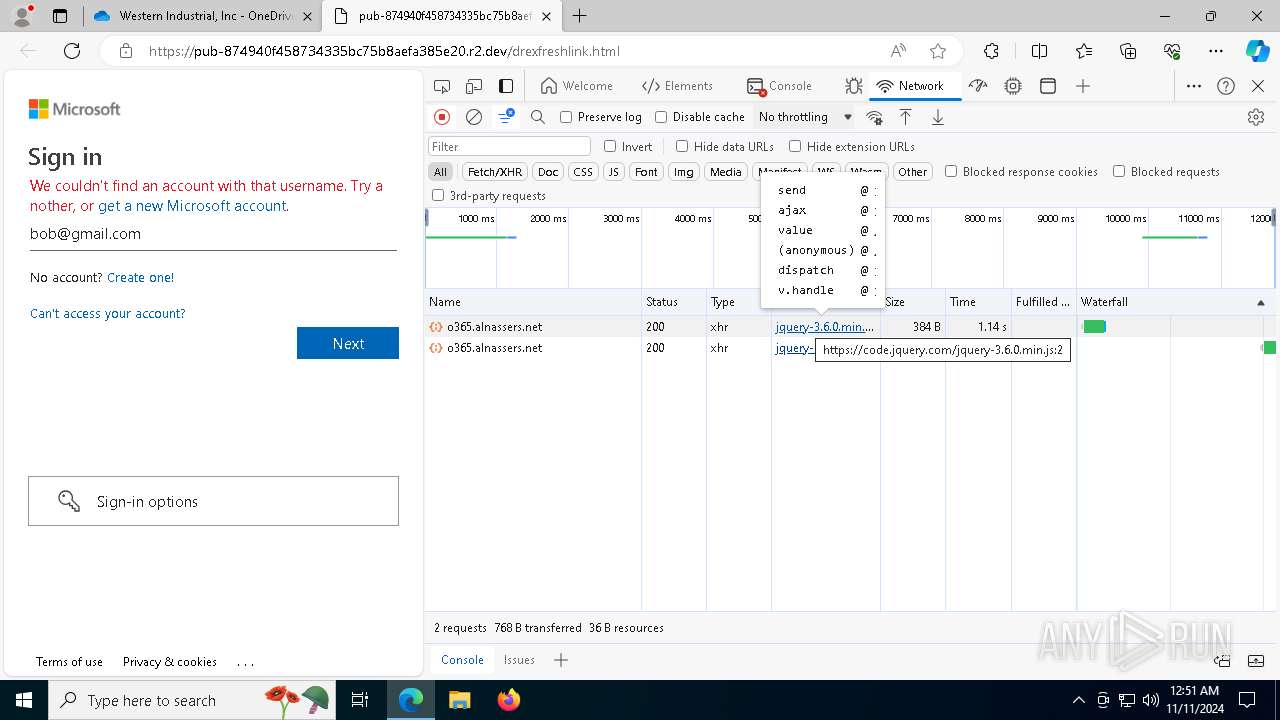Toggle device emulation icon

(x=474, y=86)
